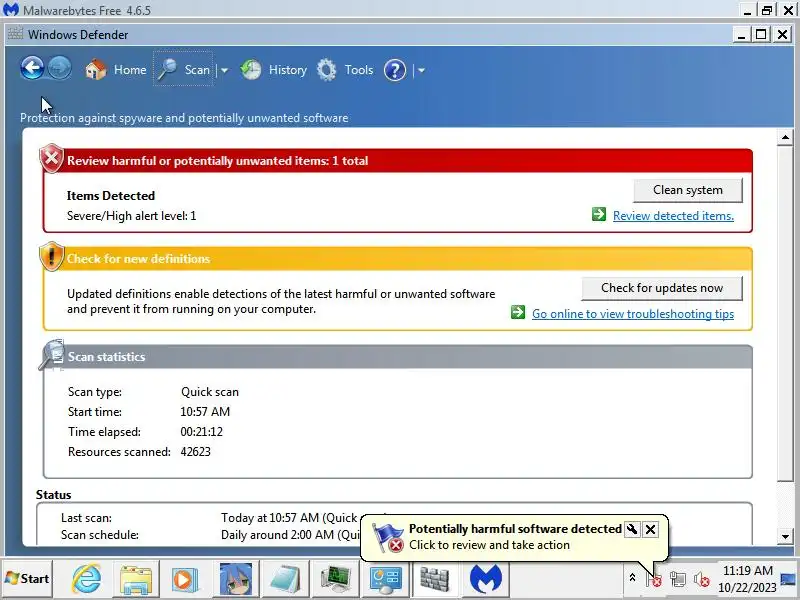Select the Tools toolbar label
This screenshot has width=800, height=600.
coord(359,69)
